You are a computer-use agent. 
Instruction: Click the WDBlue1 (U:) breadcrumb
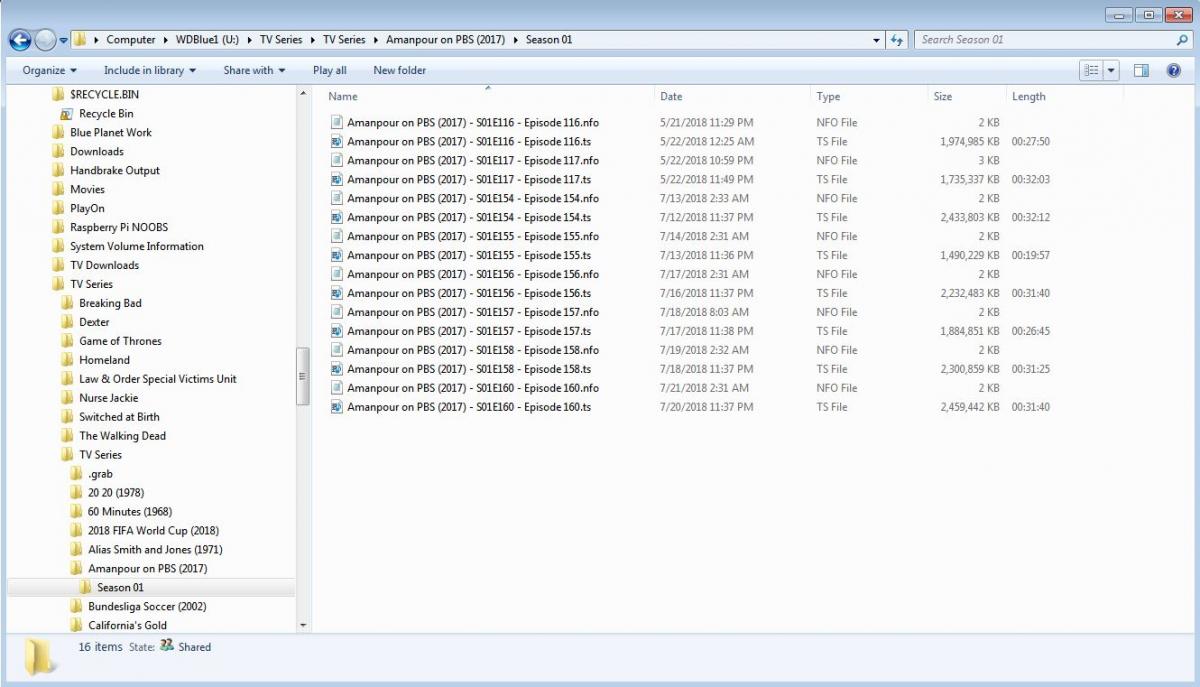pos(208,40)
